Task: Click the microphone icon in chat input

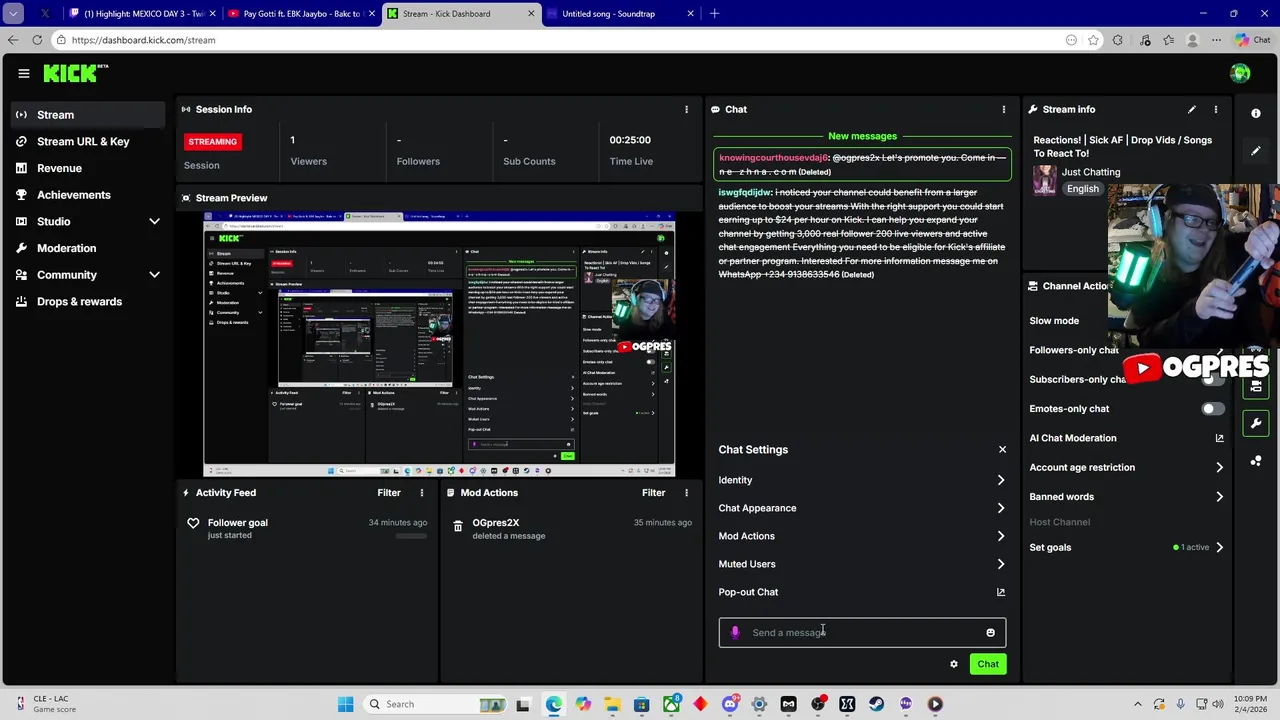Action: pyautogui.click(x=735, y=632)
